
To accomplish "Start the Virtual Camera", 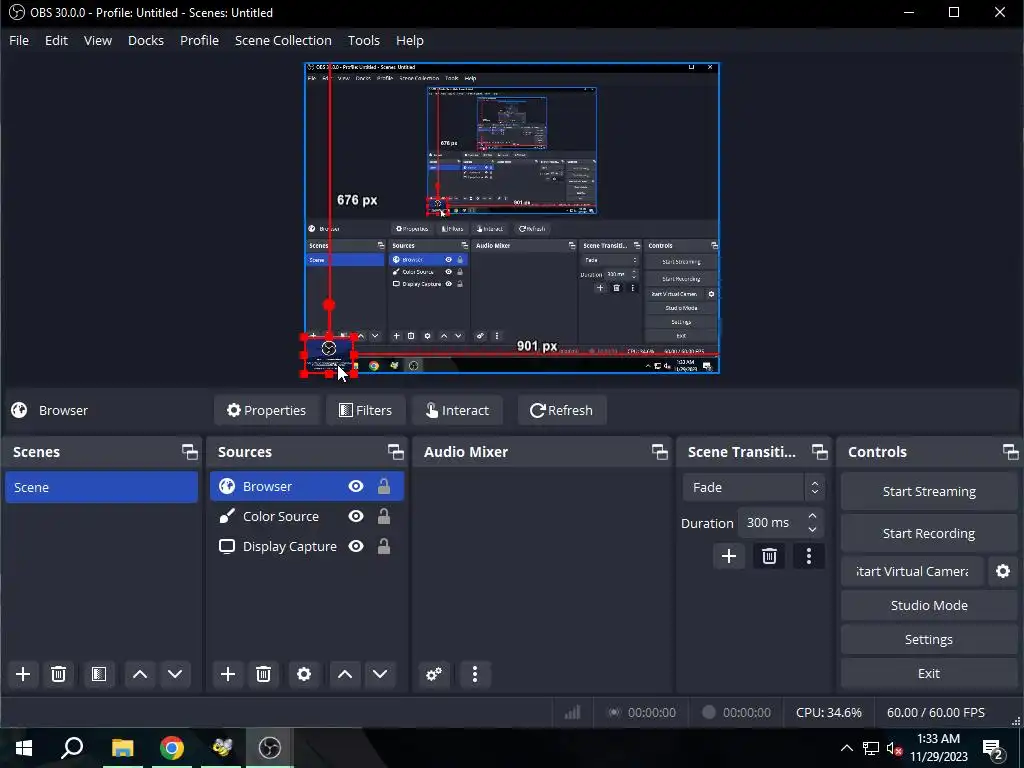I will [912, 571].
